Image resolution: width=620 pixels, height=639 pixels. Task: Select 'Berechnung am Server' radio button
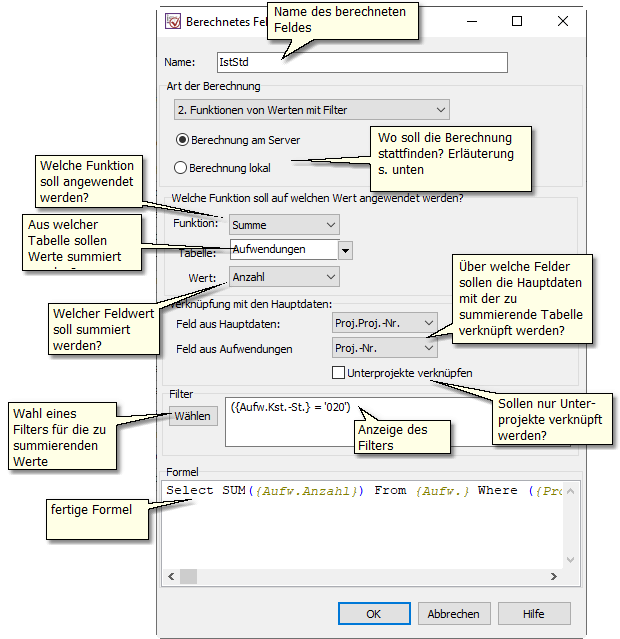coord(182,140)
